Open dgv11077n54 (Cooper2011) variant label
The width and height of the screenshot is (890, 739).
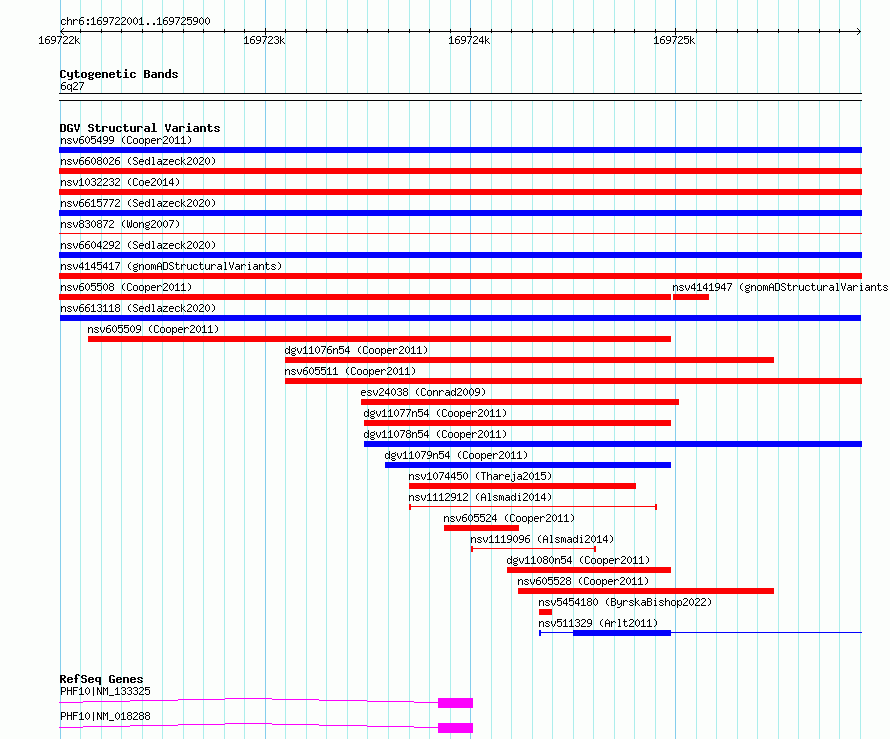[435, 413]
